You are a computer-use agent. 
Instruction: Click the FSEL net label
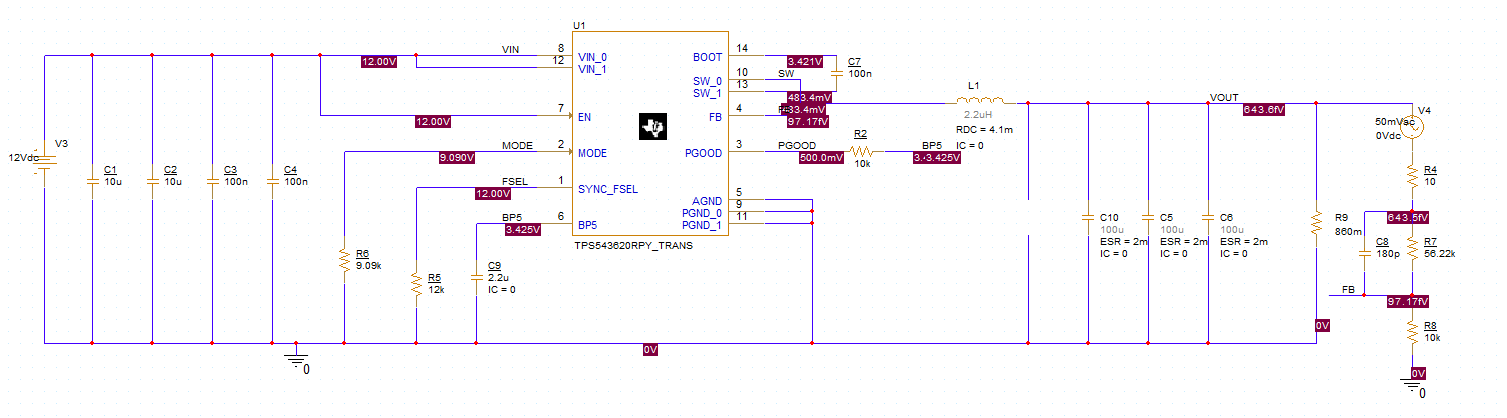[514, 181]
